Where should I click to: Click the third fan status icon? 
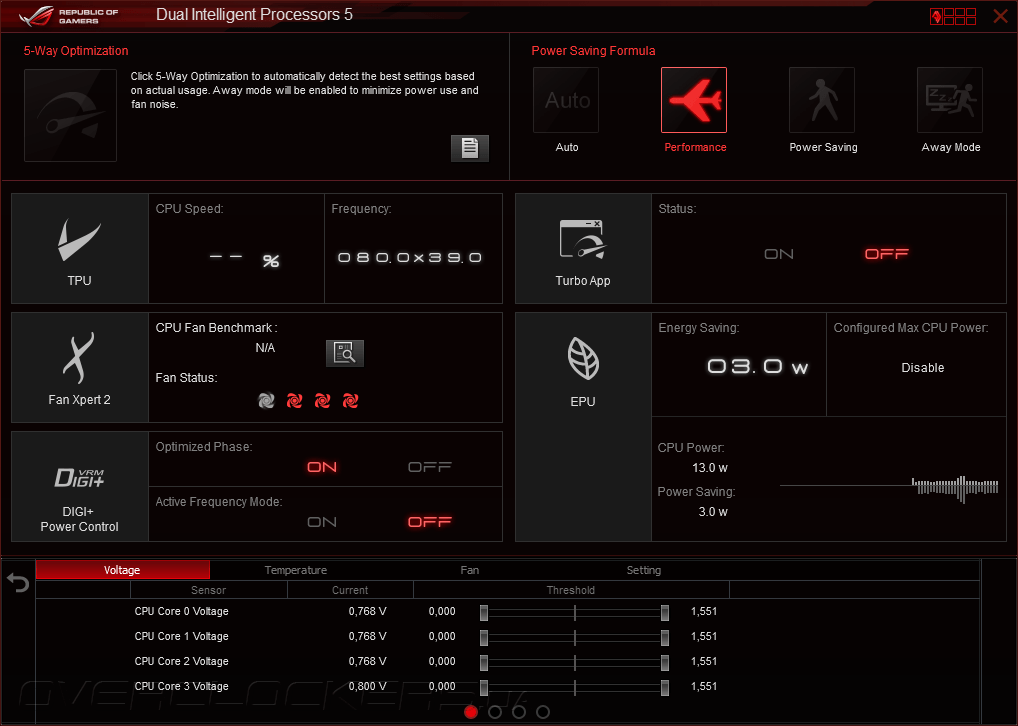(x=322, y=401)
